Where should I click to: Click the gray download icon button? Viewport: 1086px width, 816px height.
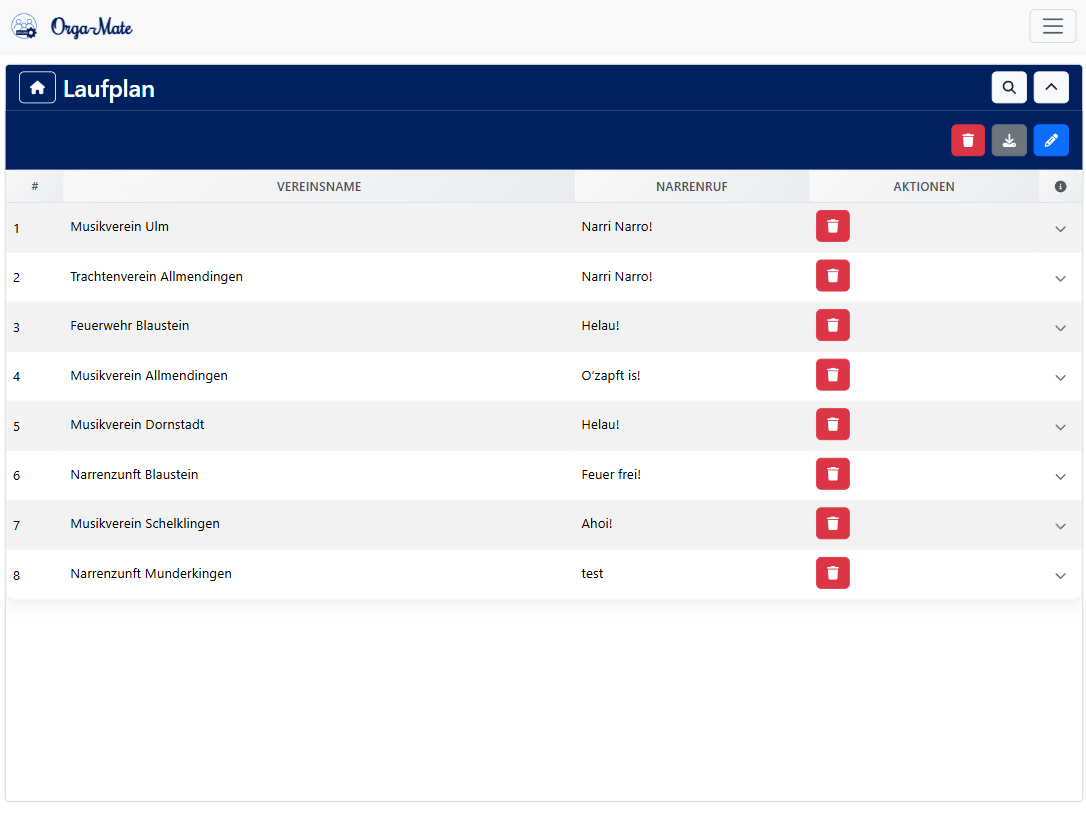(x=1009, y=141)
